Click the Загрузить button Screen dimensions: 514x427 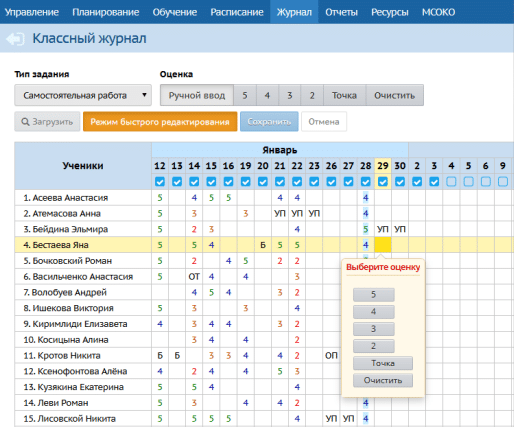pos(47,122)
